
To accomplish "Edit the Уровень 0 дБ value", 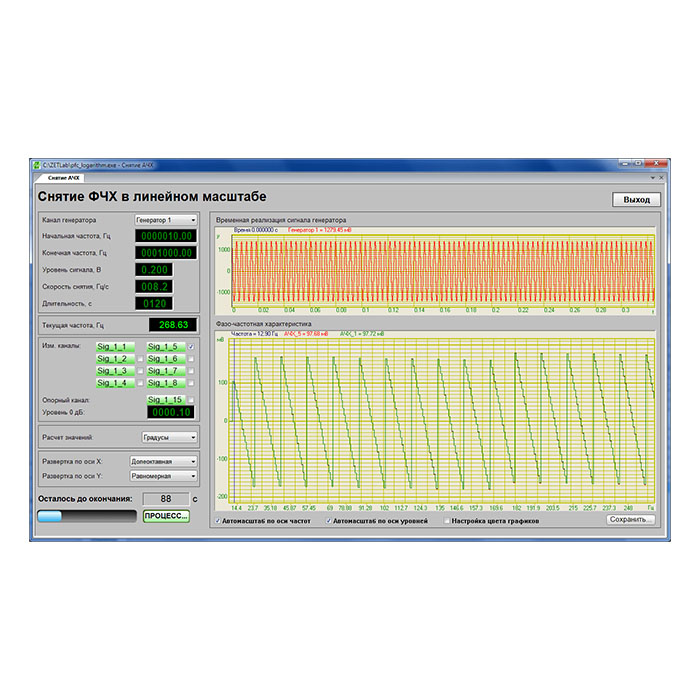I will [x=171, y=412].
